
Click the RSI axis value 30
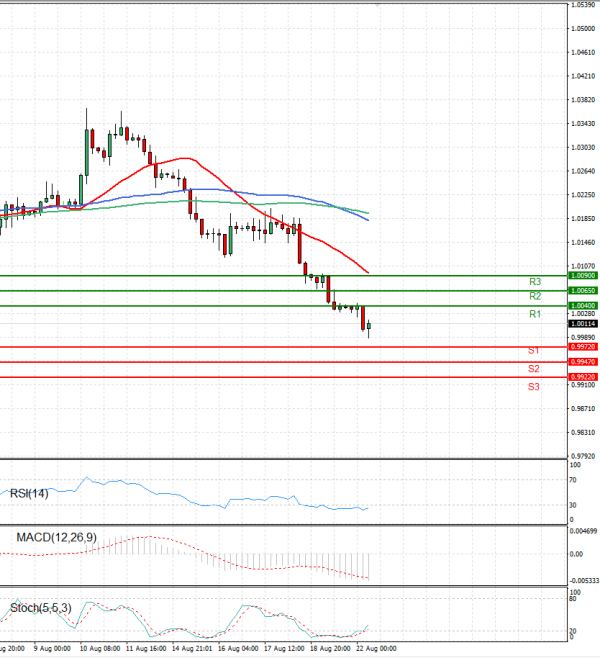click(573, 505)
